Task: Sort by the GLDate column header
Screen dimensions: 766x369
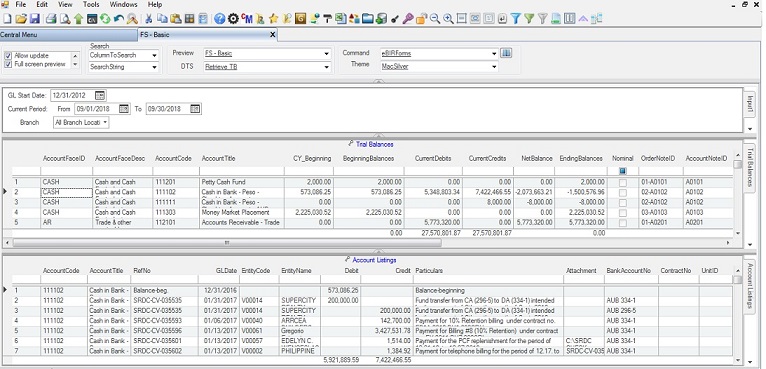Action: [226, 270]
